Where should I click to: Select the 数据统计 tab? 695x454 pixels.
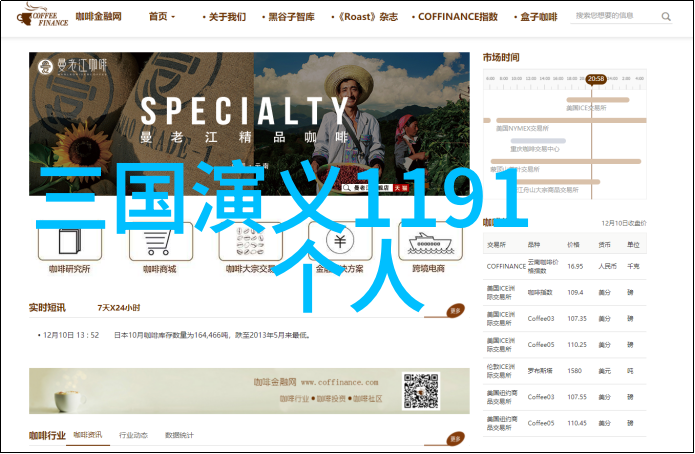point(179,435)
